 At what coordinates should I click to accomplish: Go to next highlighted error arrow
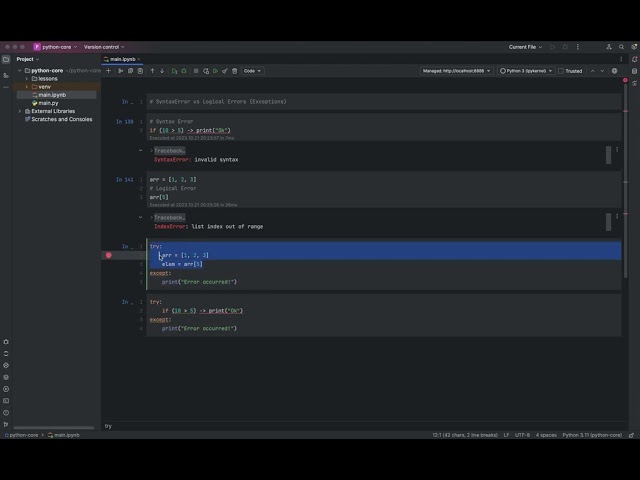602,71
